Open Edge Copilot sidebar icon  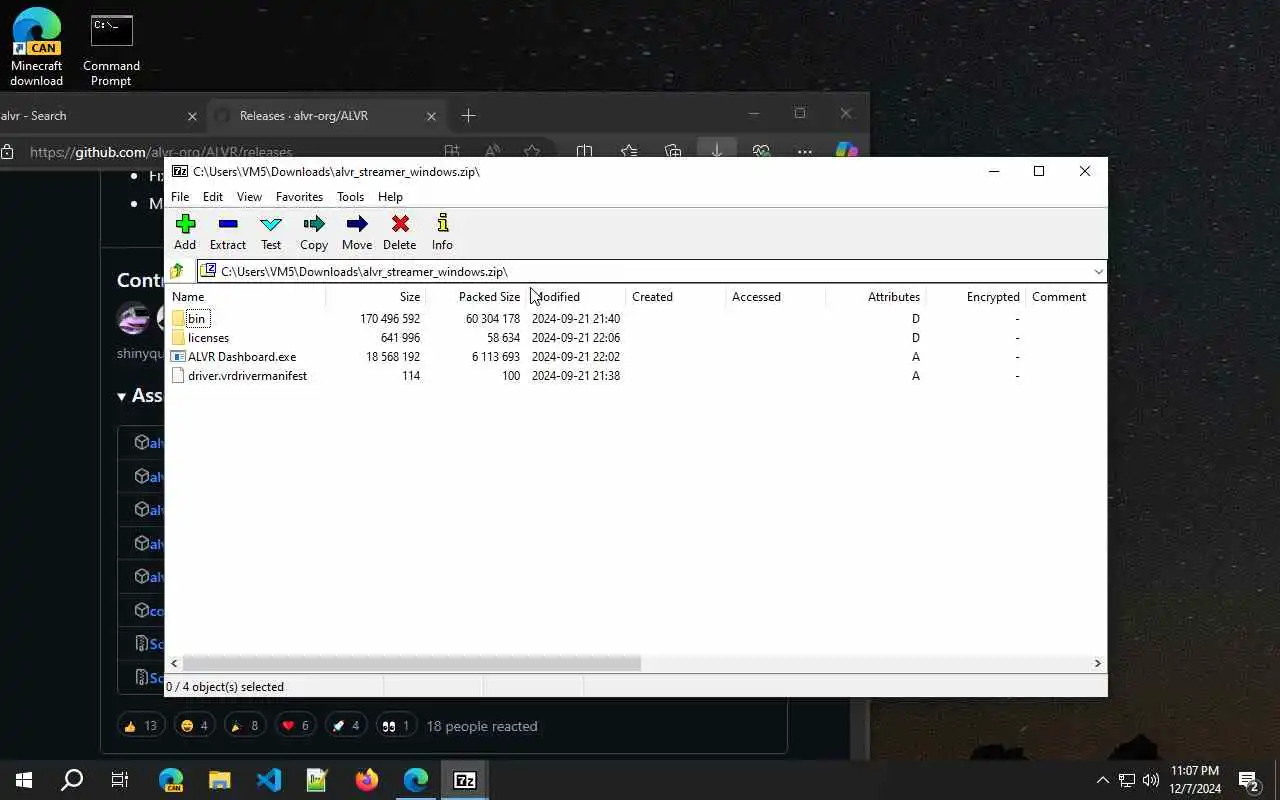(x=847, y=151)
